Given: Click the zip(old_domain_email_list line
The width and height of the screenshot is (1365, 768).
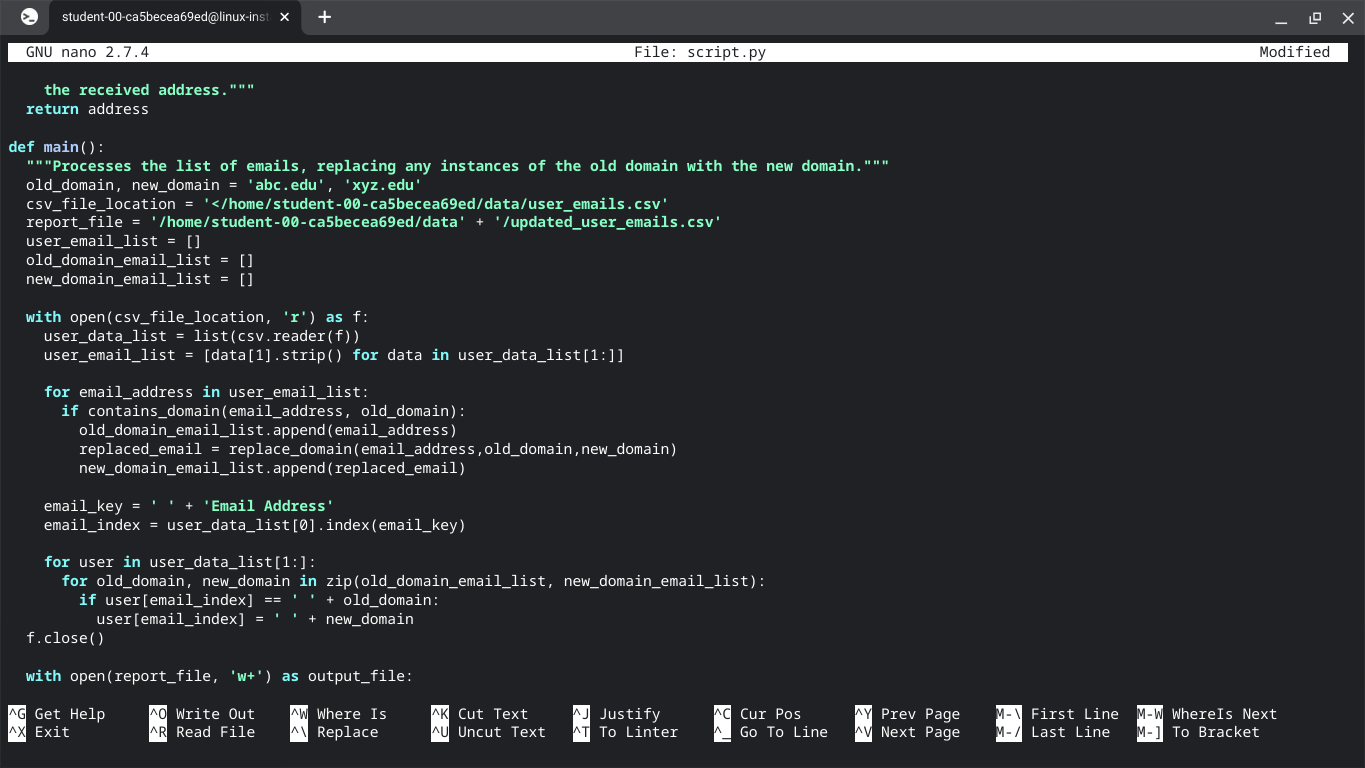Looking at the screenshot, I should 413,581.
